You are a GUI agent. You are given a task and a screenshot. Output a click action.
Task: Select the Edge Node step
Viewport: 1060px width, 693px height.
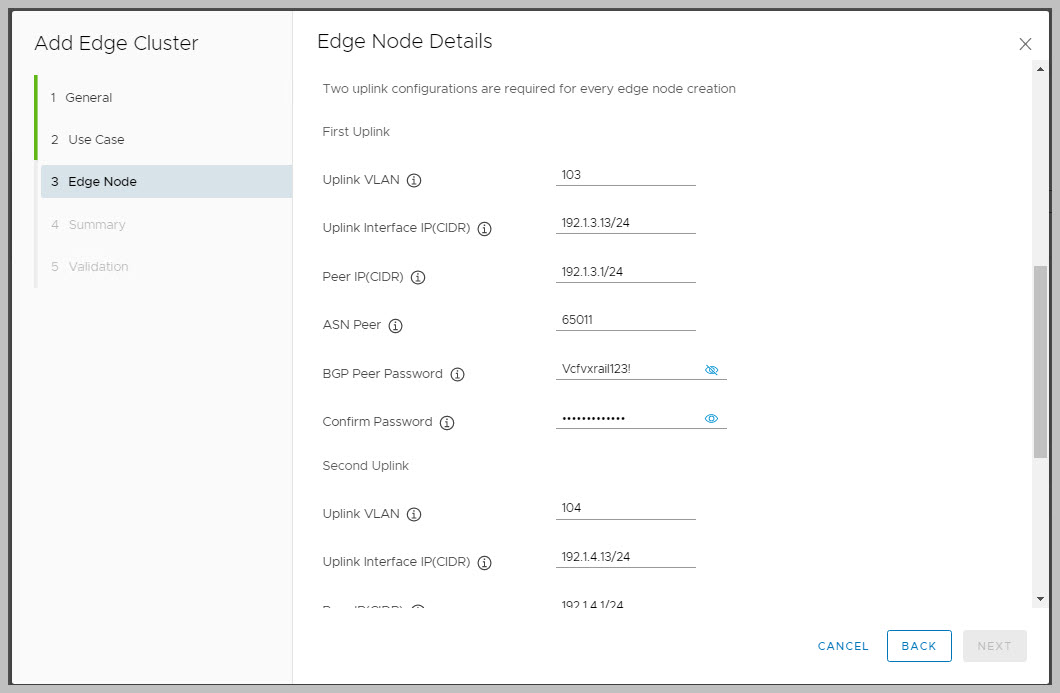coord(102,182)
